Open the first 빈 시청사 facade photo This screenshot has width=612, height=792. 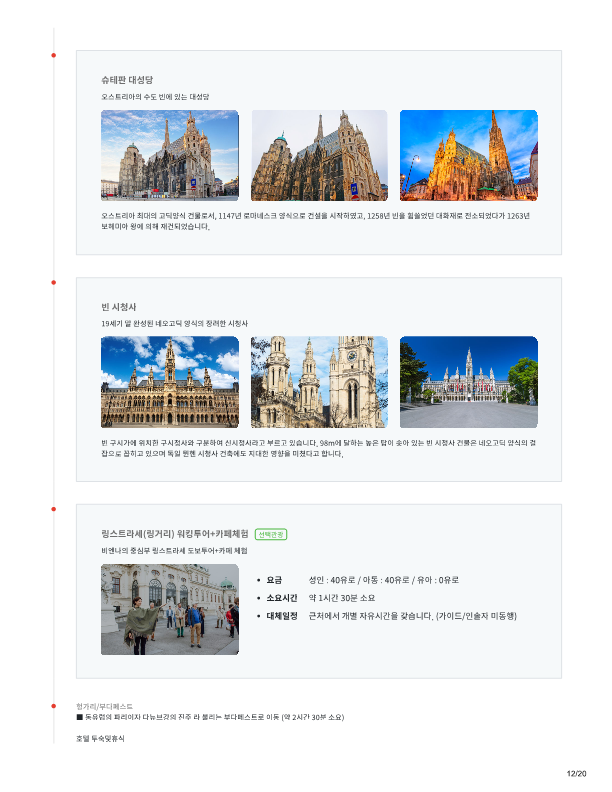click(170, 382)
